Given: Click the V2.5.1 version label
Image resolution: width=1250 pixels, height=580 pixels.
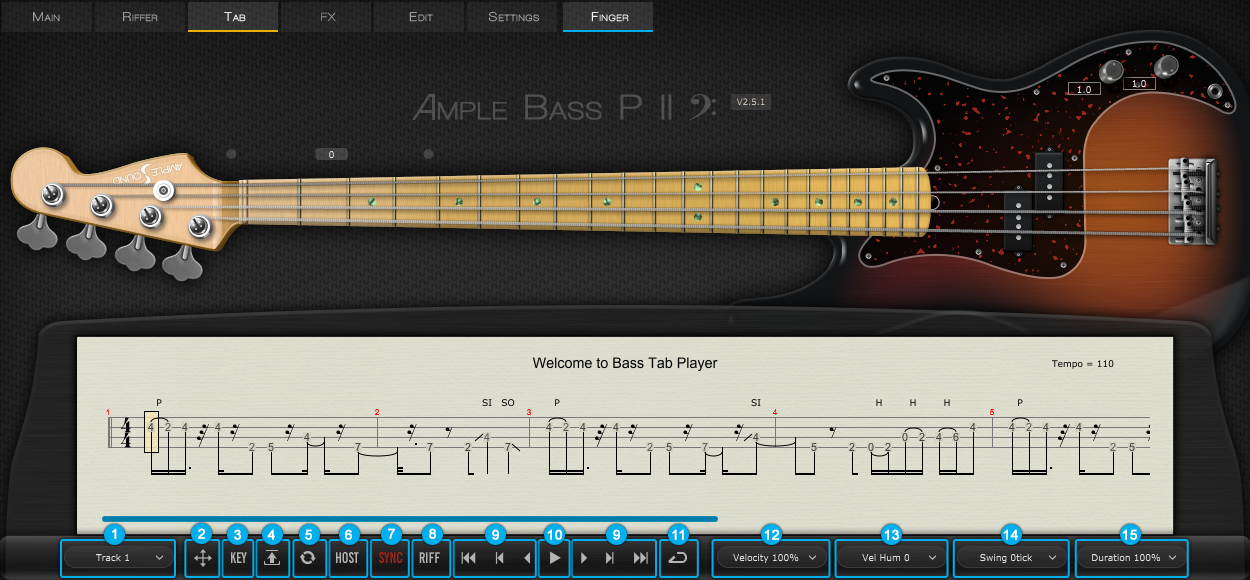Looking at the screenshot, I should coord(751,102).
